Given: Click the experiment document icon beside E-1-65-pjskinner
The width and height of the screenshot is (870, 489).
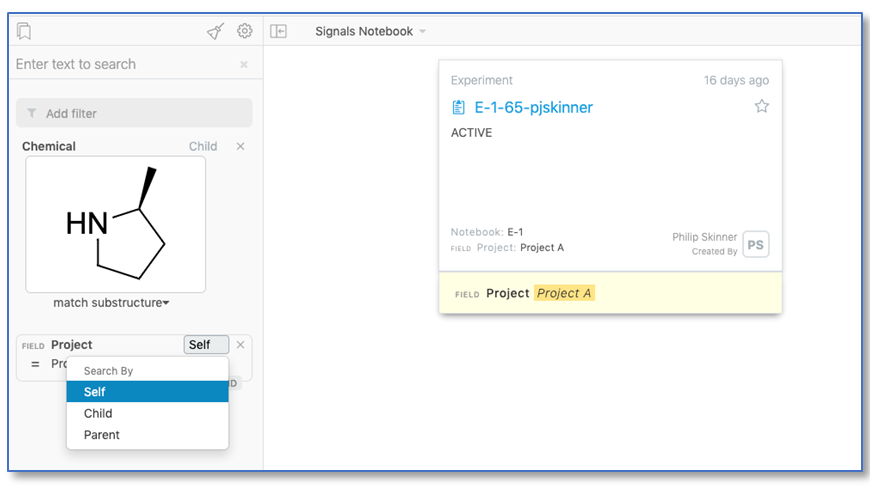Looking at the screenshot, I should pyautogui.click(x=459, y=107).
